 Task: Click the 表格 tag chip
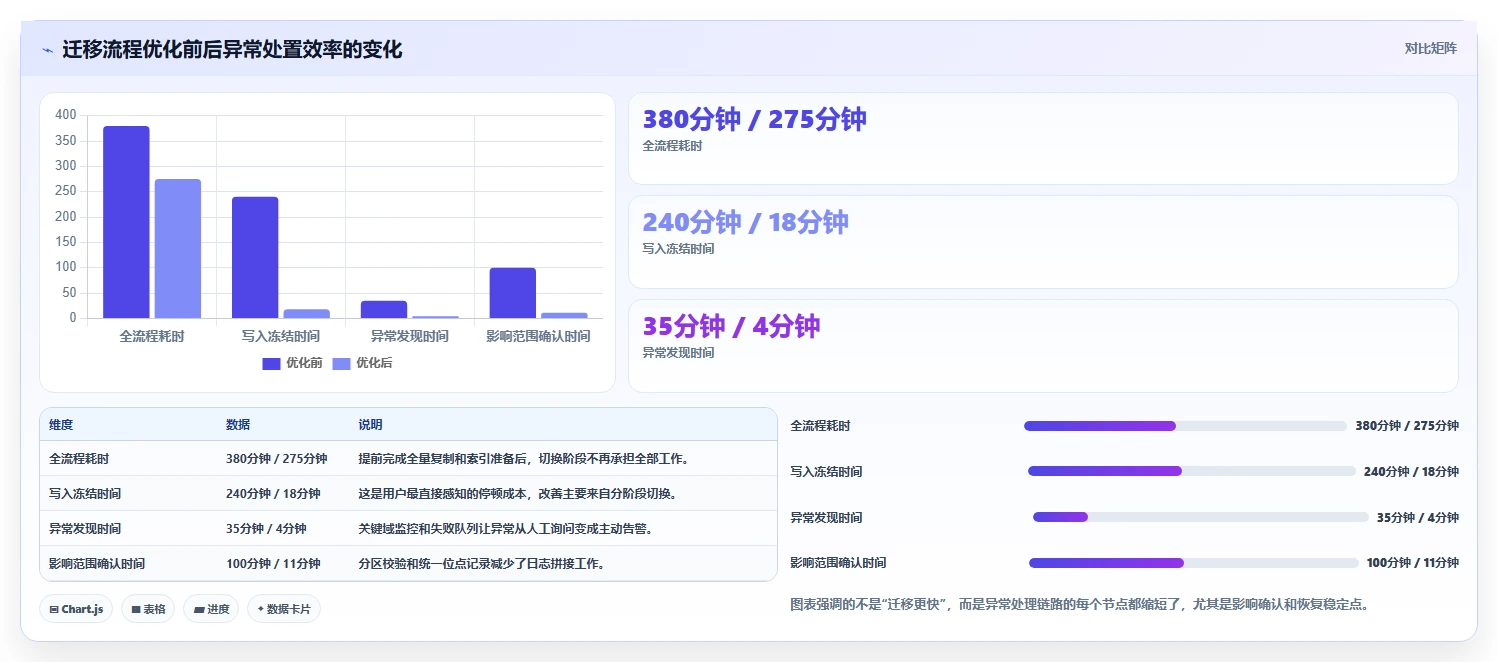148,609
